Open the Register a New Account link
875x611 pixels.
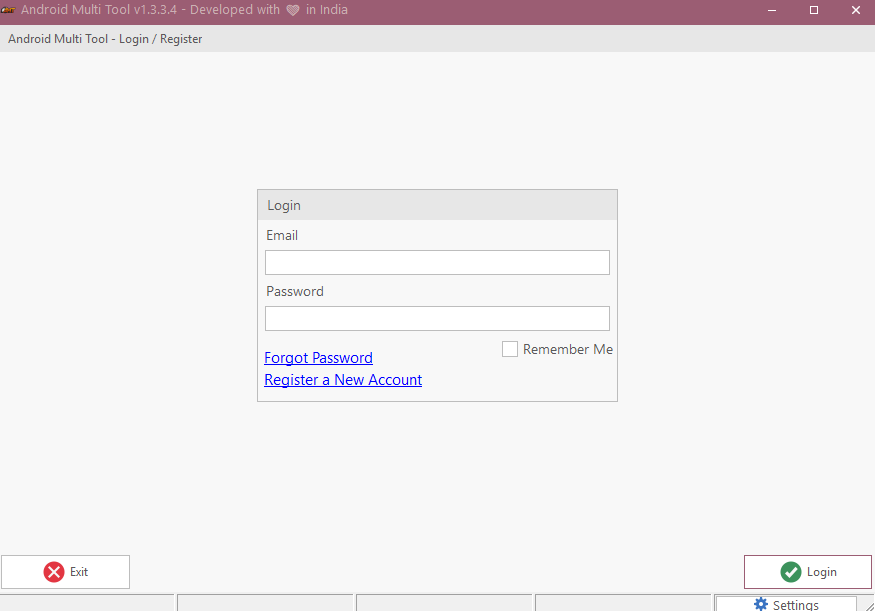point(343,380)
